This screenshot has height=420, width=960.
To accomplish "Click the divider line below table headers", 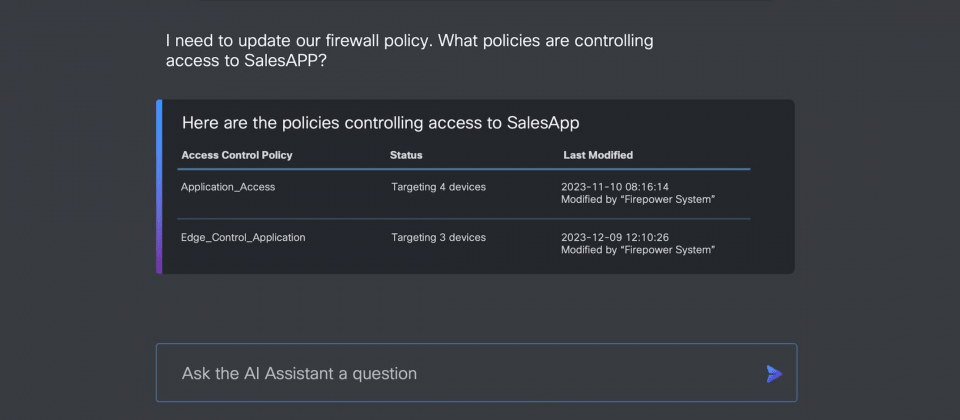I will pos(463,169).
